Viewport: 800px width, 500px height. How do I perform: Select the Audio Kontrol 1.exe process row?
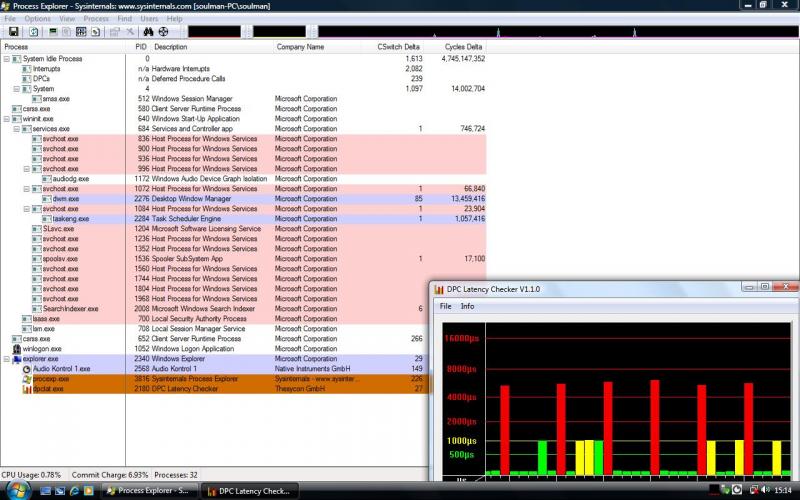tap(62, 369)
